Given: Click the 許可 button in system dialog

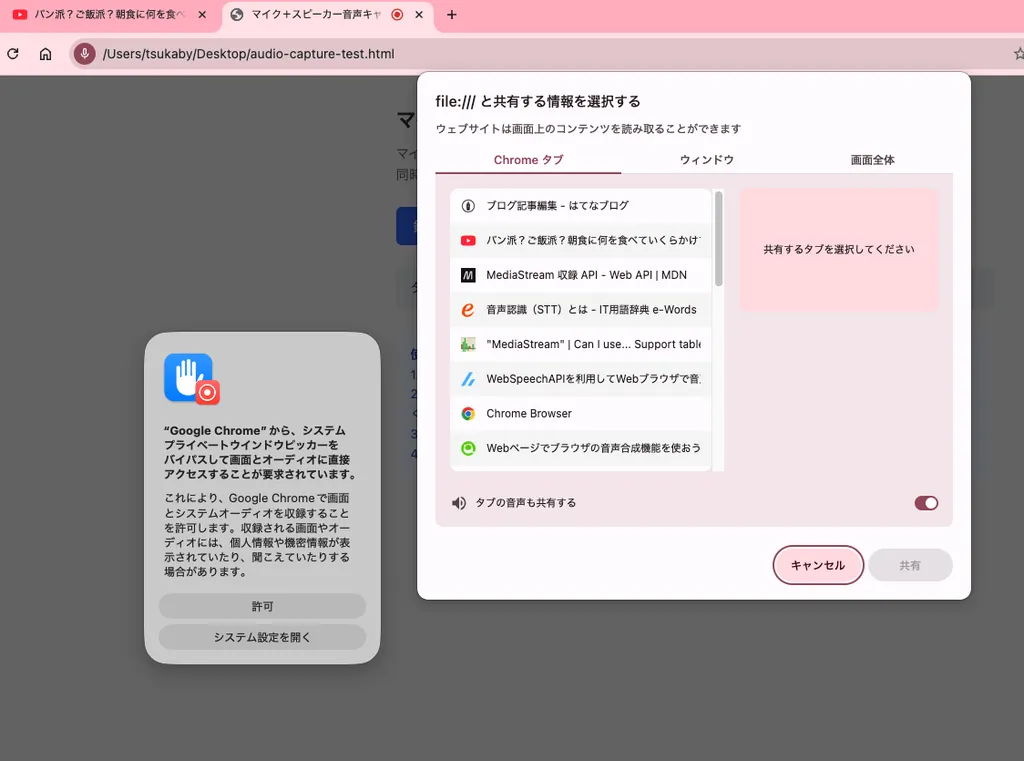Looking at the screenshot, I should pos(262,606).
